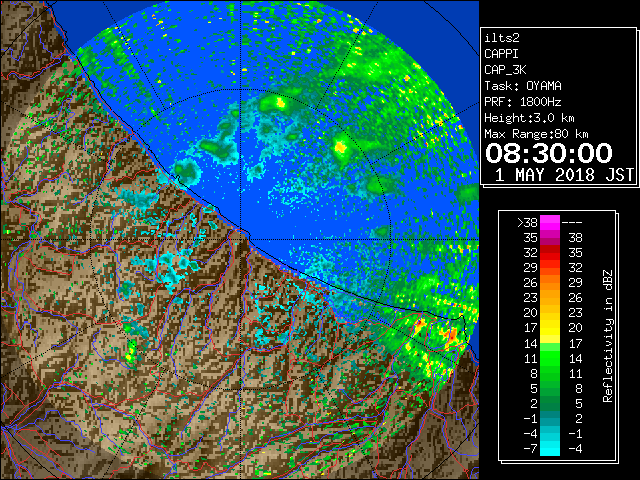Click the magenta >38 dBZ legend swatch
The width and height of the screenshot is (640, 480).
550,222
